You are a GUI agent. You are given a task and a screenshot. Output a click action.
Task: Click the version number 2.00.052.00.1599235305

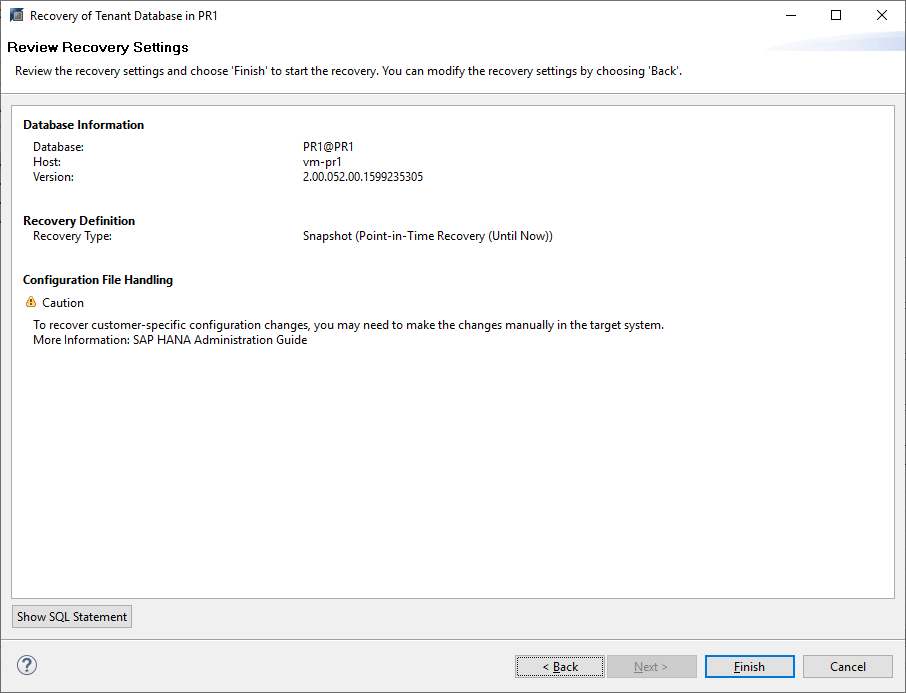click(x=363, y=177)
